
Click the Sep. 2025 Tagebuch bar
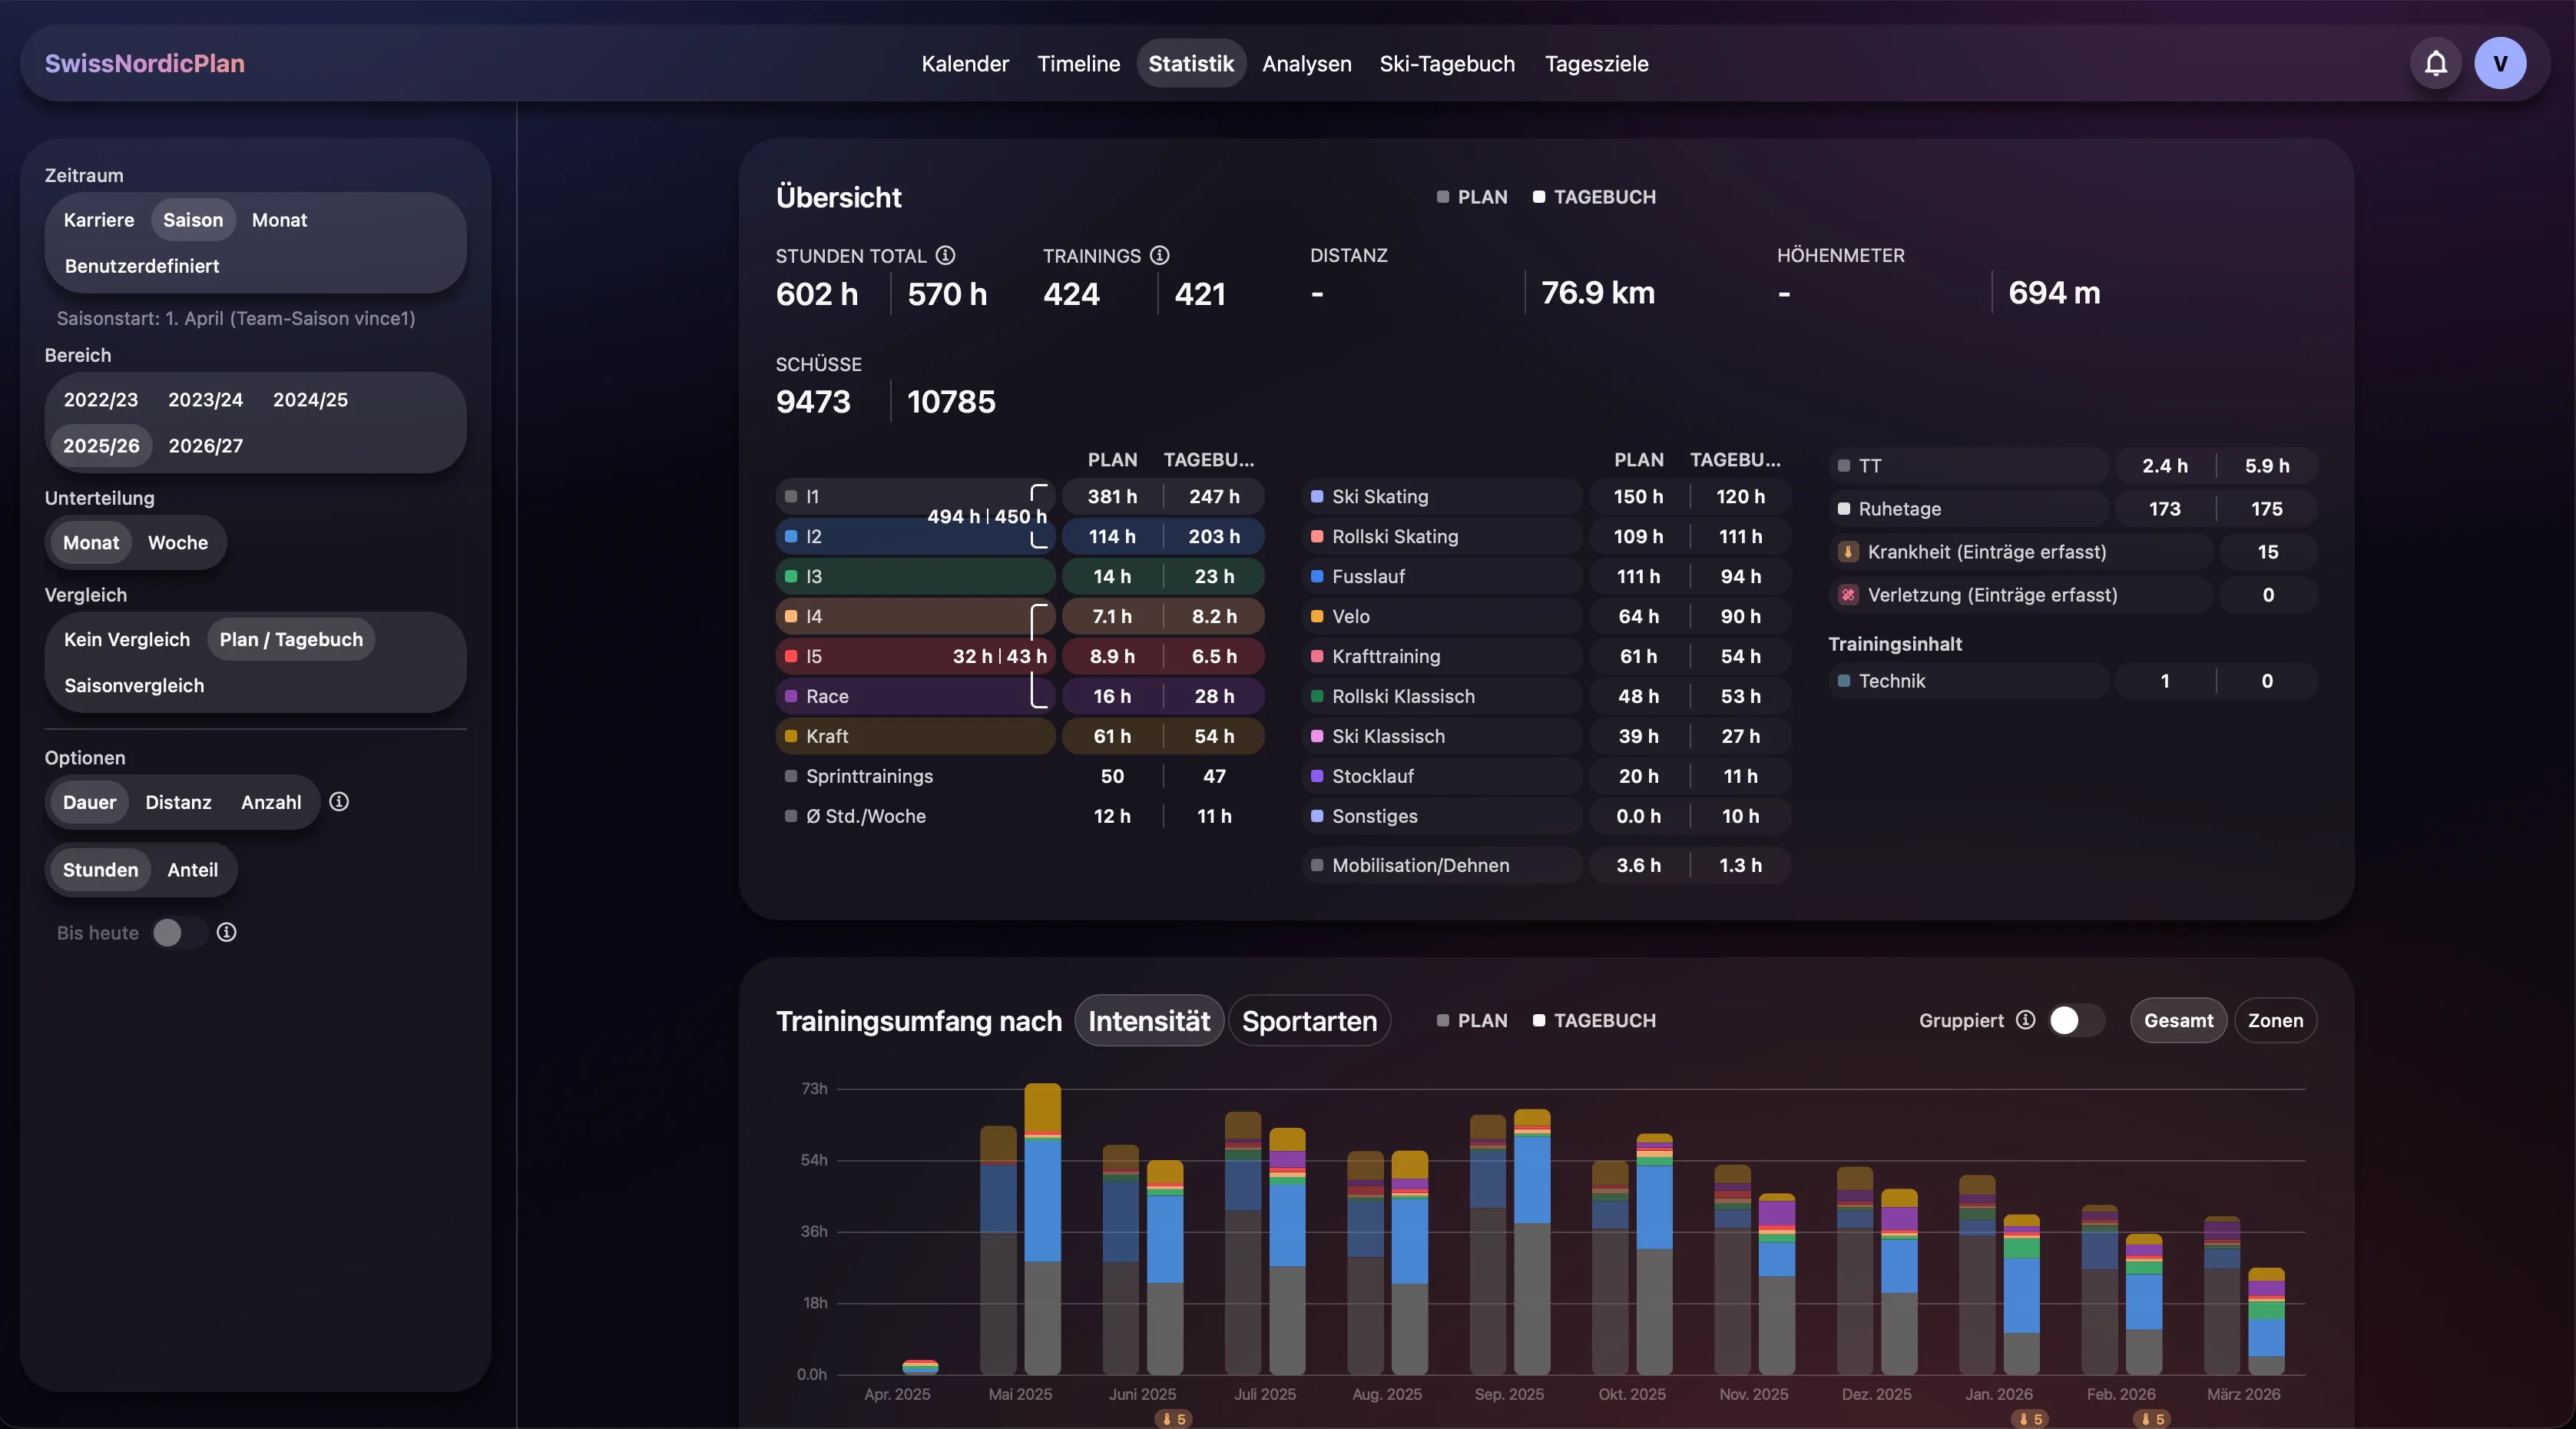(x=1532, y=1241)
